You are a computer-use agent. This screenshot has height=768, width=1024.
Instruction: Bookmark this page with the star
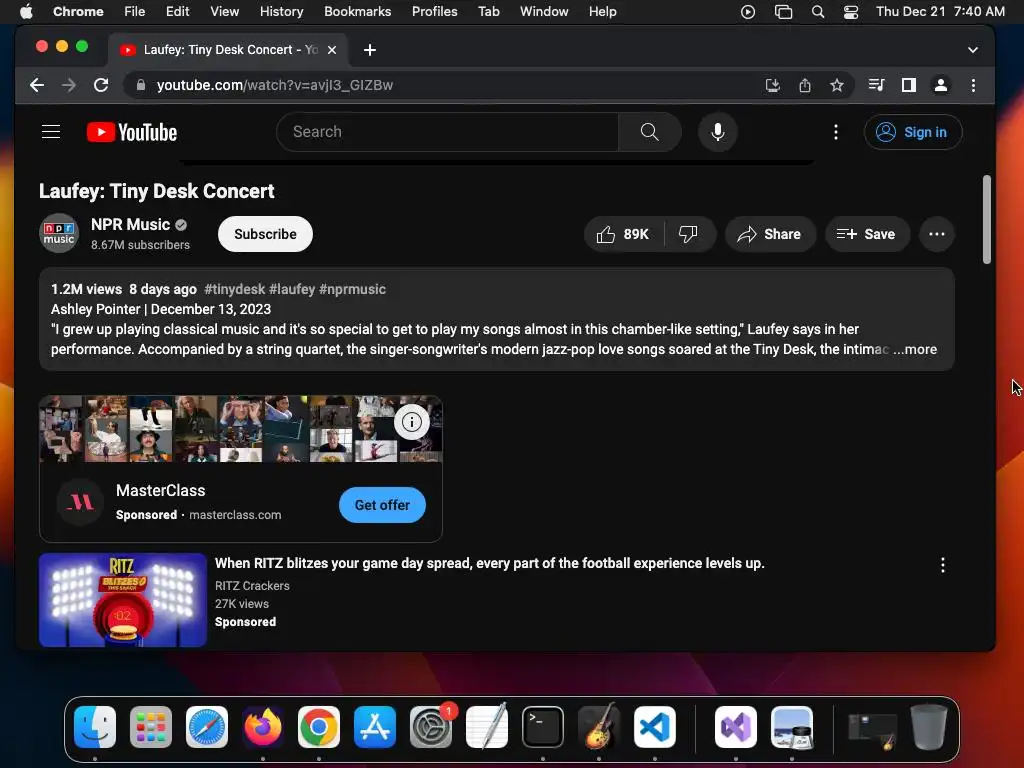[837, 85]
